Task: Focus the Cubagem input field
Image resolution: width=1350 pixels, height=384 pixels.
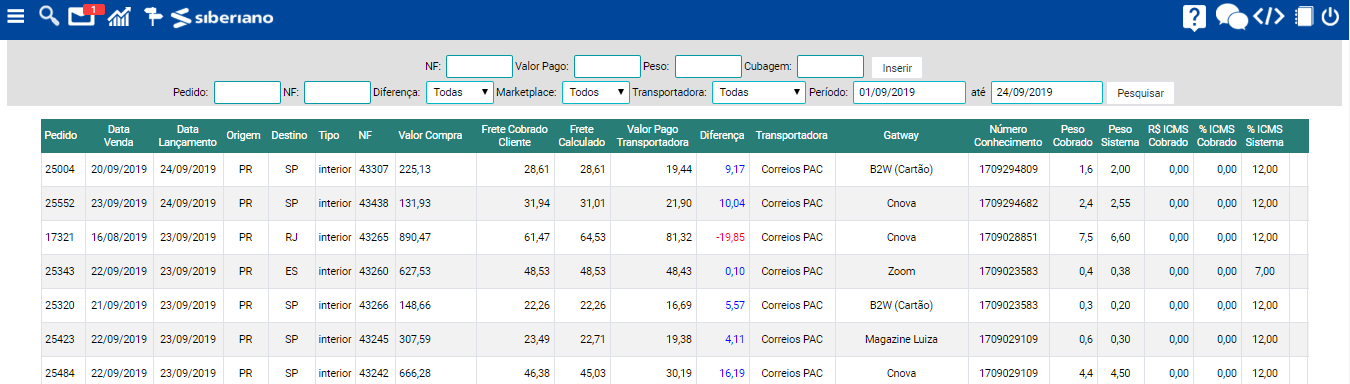Action: click(830, 66)
